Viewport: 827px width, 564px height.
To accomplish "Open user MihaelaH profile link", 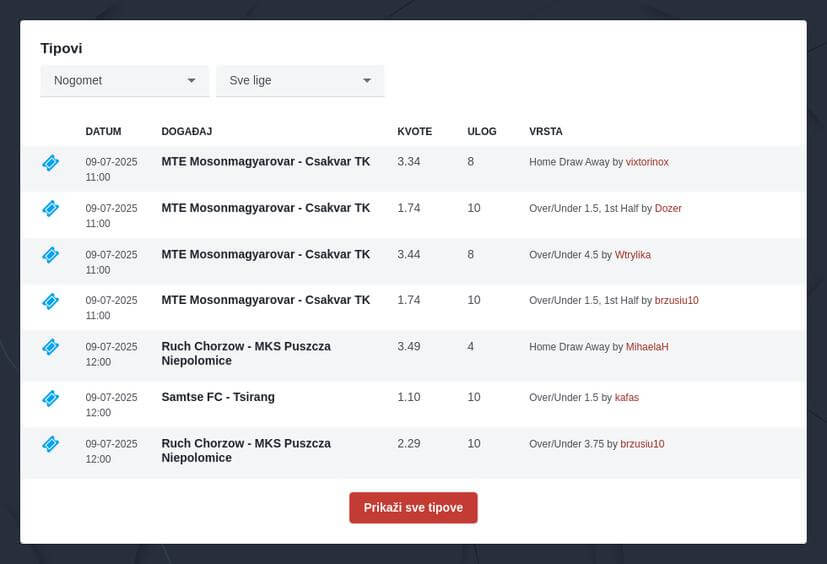I will (x=647, y=347).
